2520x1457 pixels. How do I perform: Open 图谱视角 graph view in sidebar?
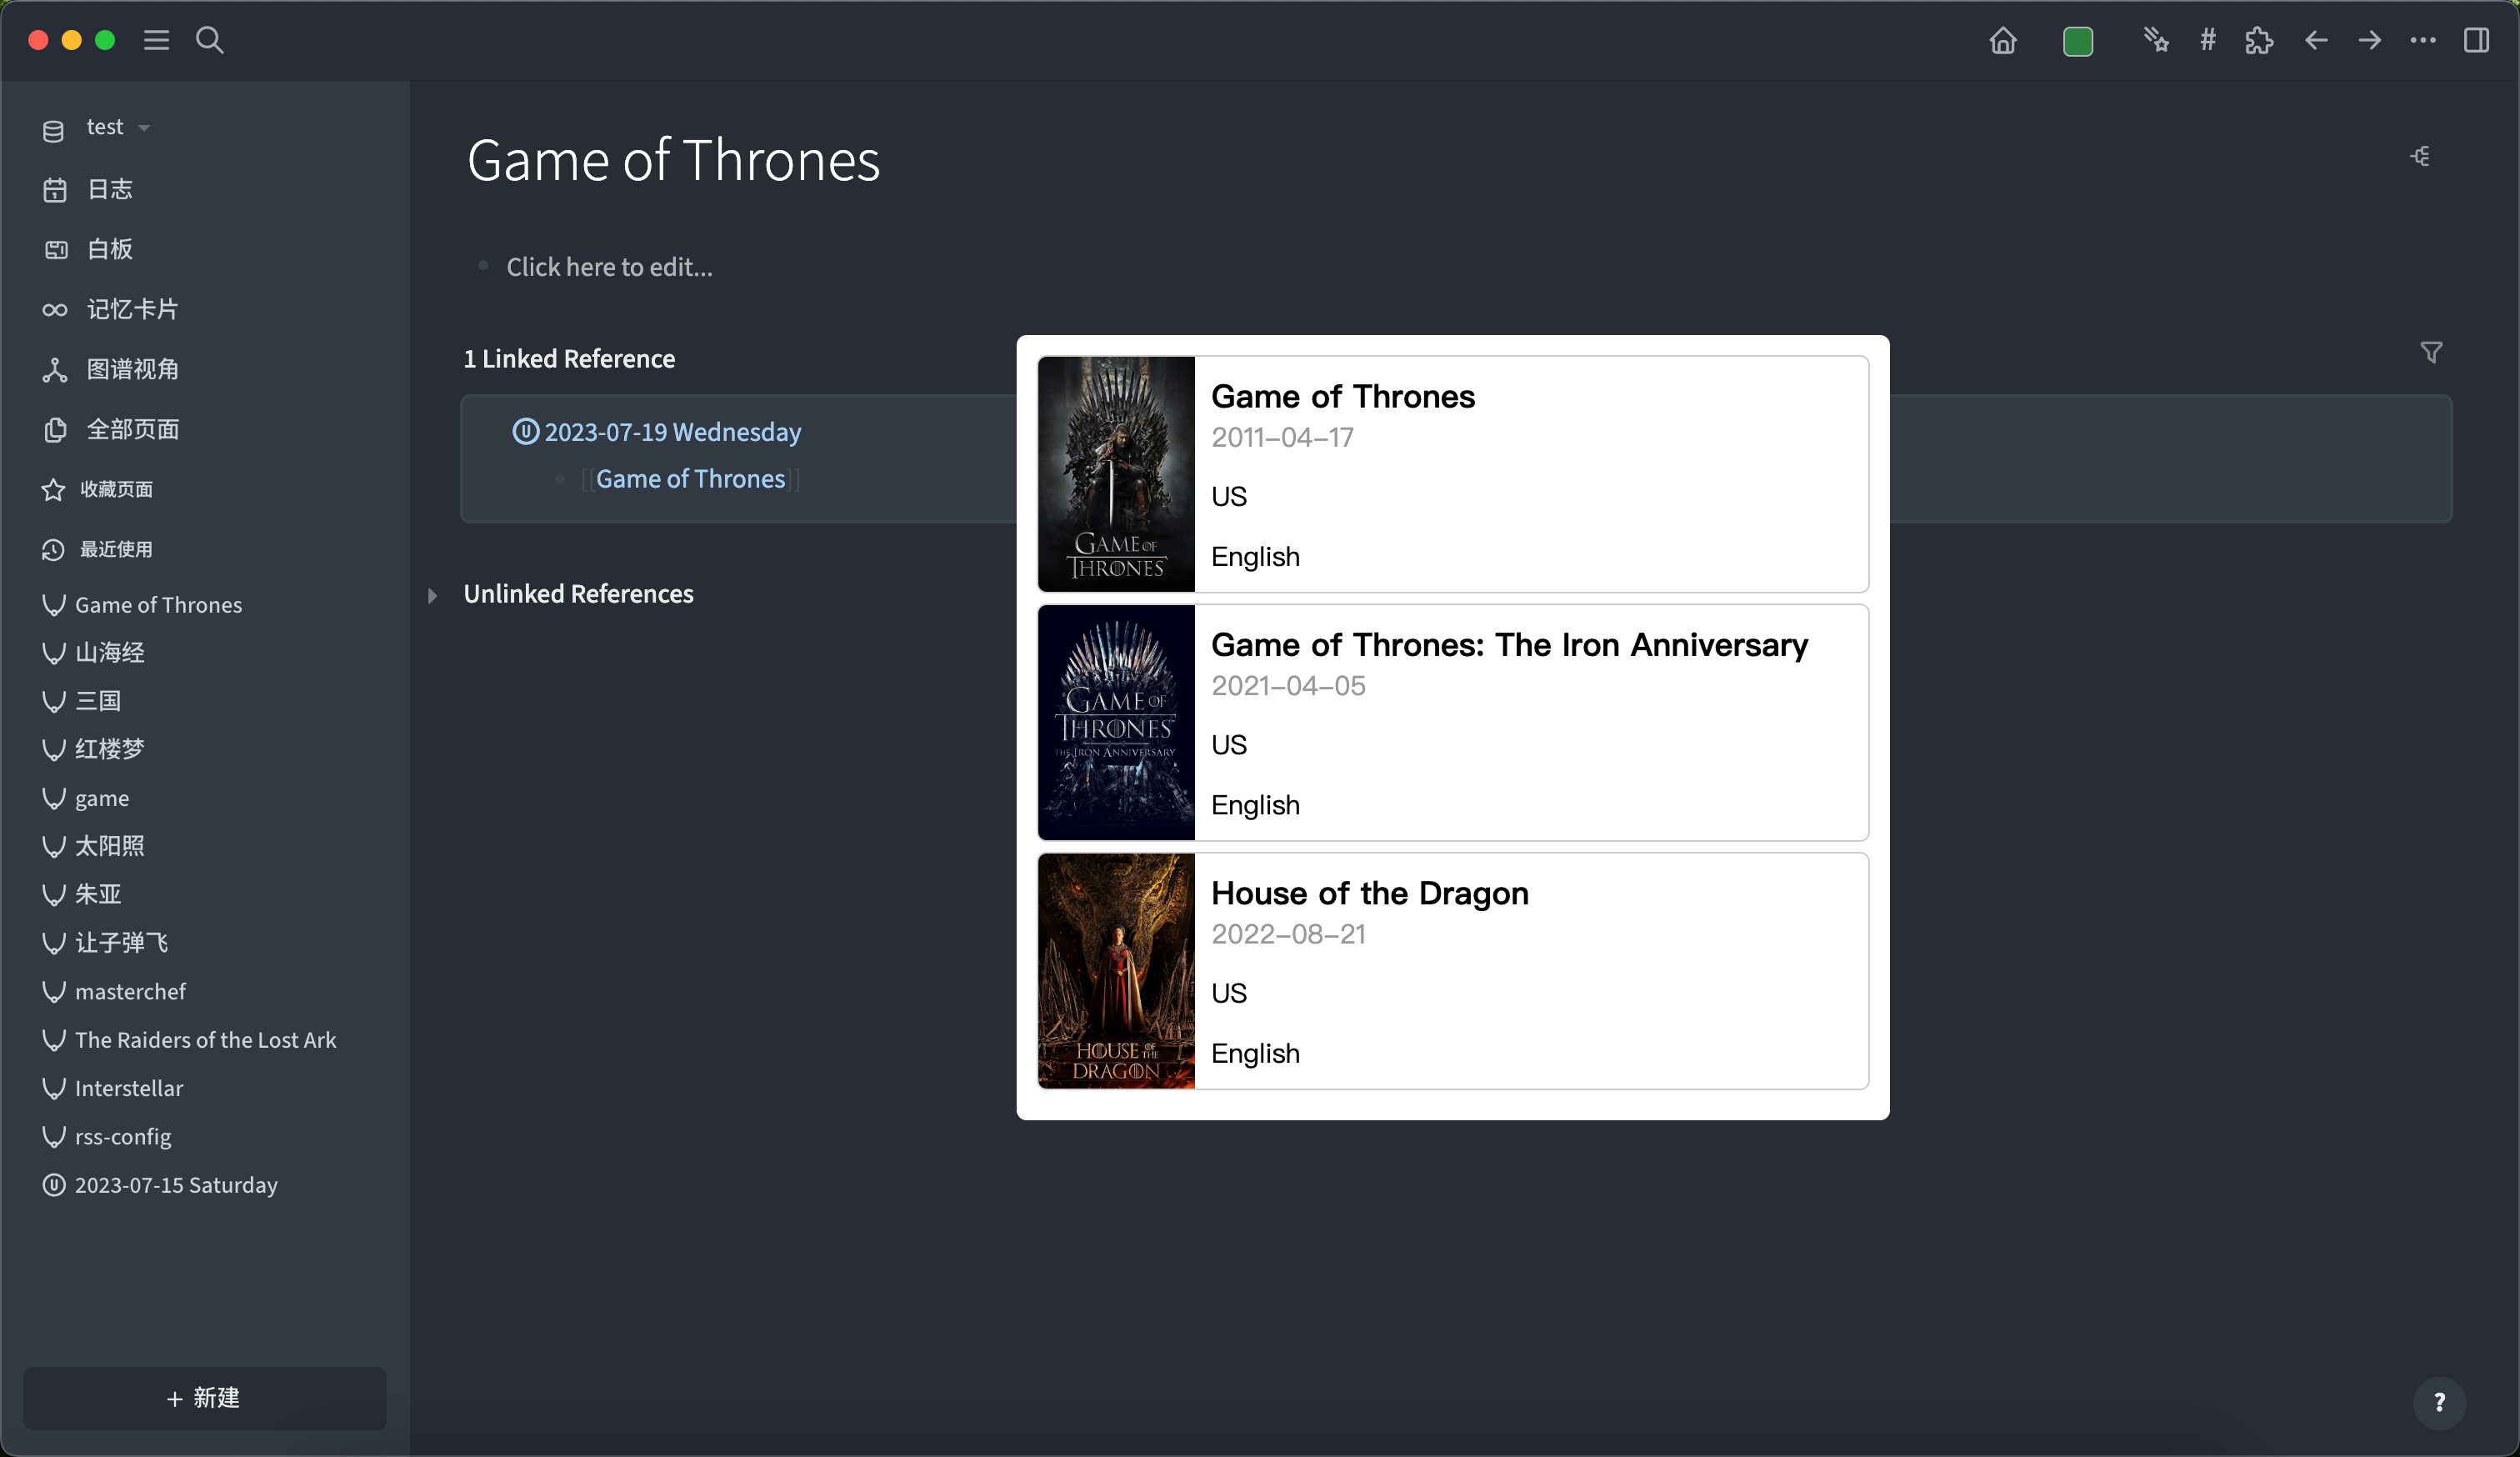[x=132, y=369]
